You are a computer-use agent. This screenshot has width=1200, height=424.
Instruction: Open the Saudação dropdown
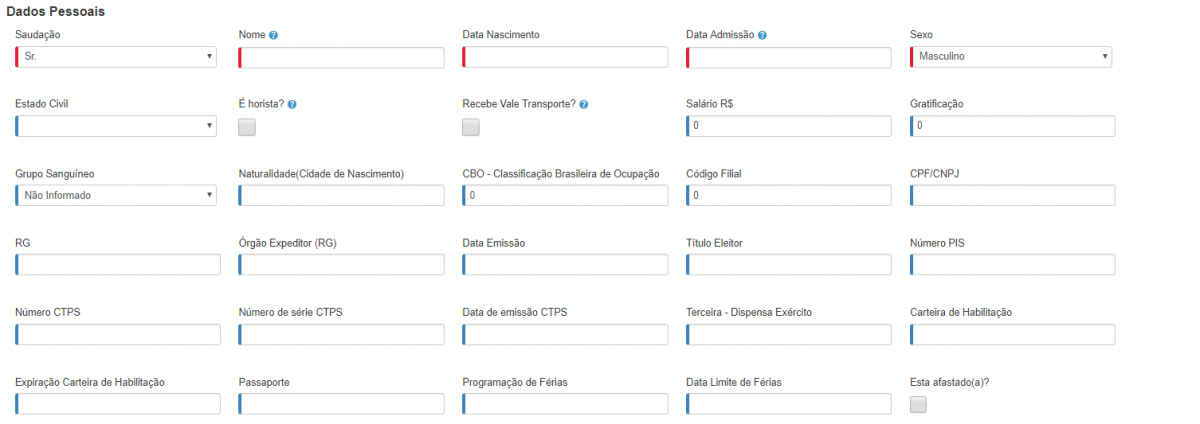coord(116,57)
